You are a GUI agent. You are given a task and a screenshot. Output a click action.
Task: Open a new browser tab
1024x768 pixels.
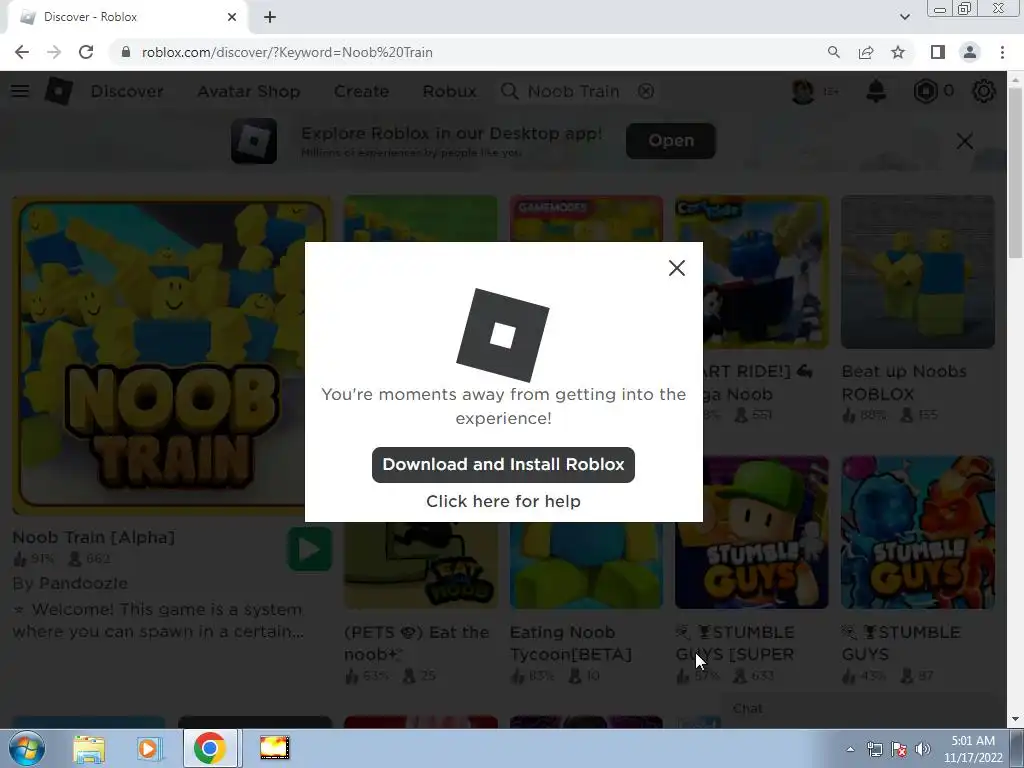[x=270, y=17]
